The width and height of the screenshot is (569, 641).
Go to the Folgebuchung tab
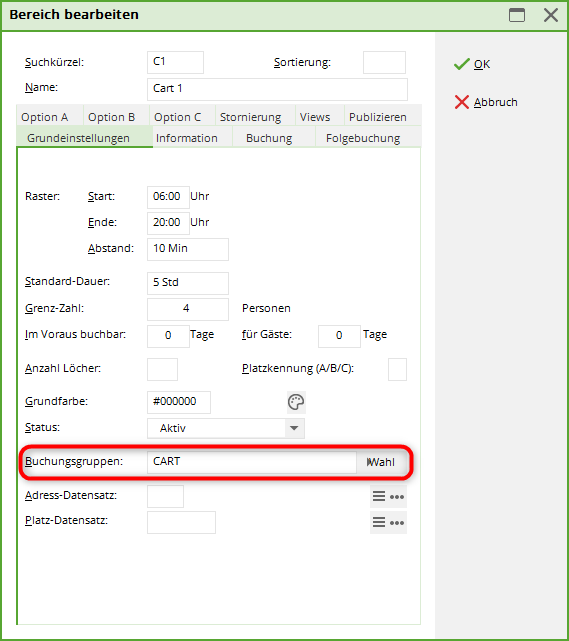click(x=363, y=138)
